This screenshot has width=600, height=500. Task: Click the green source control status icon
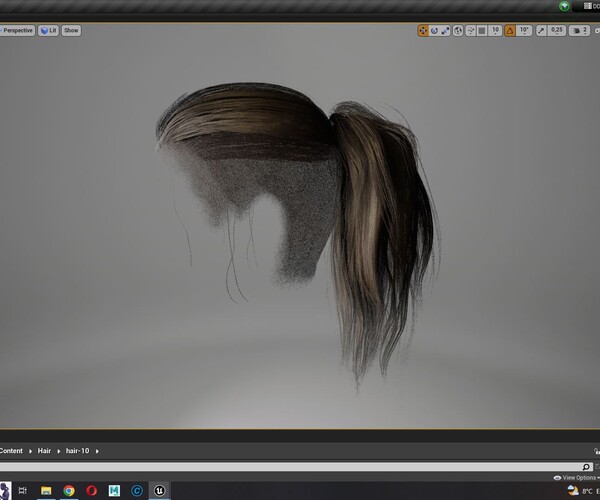pyautogui.click(x=564, y=6)
